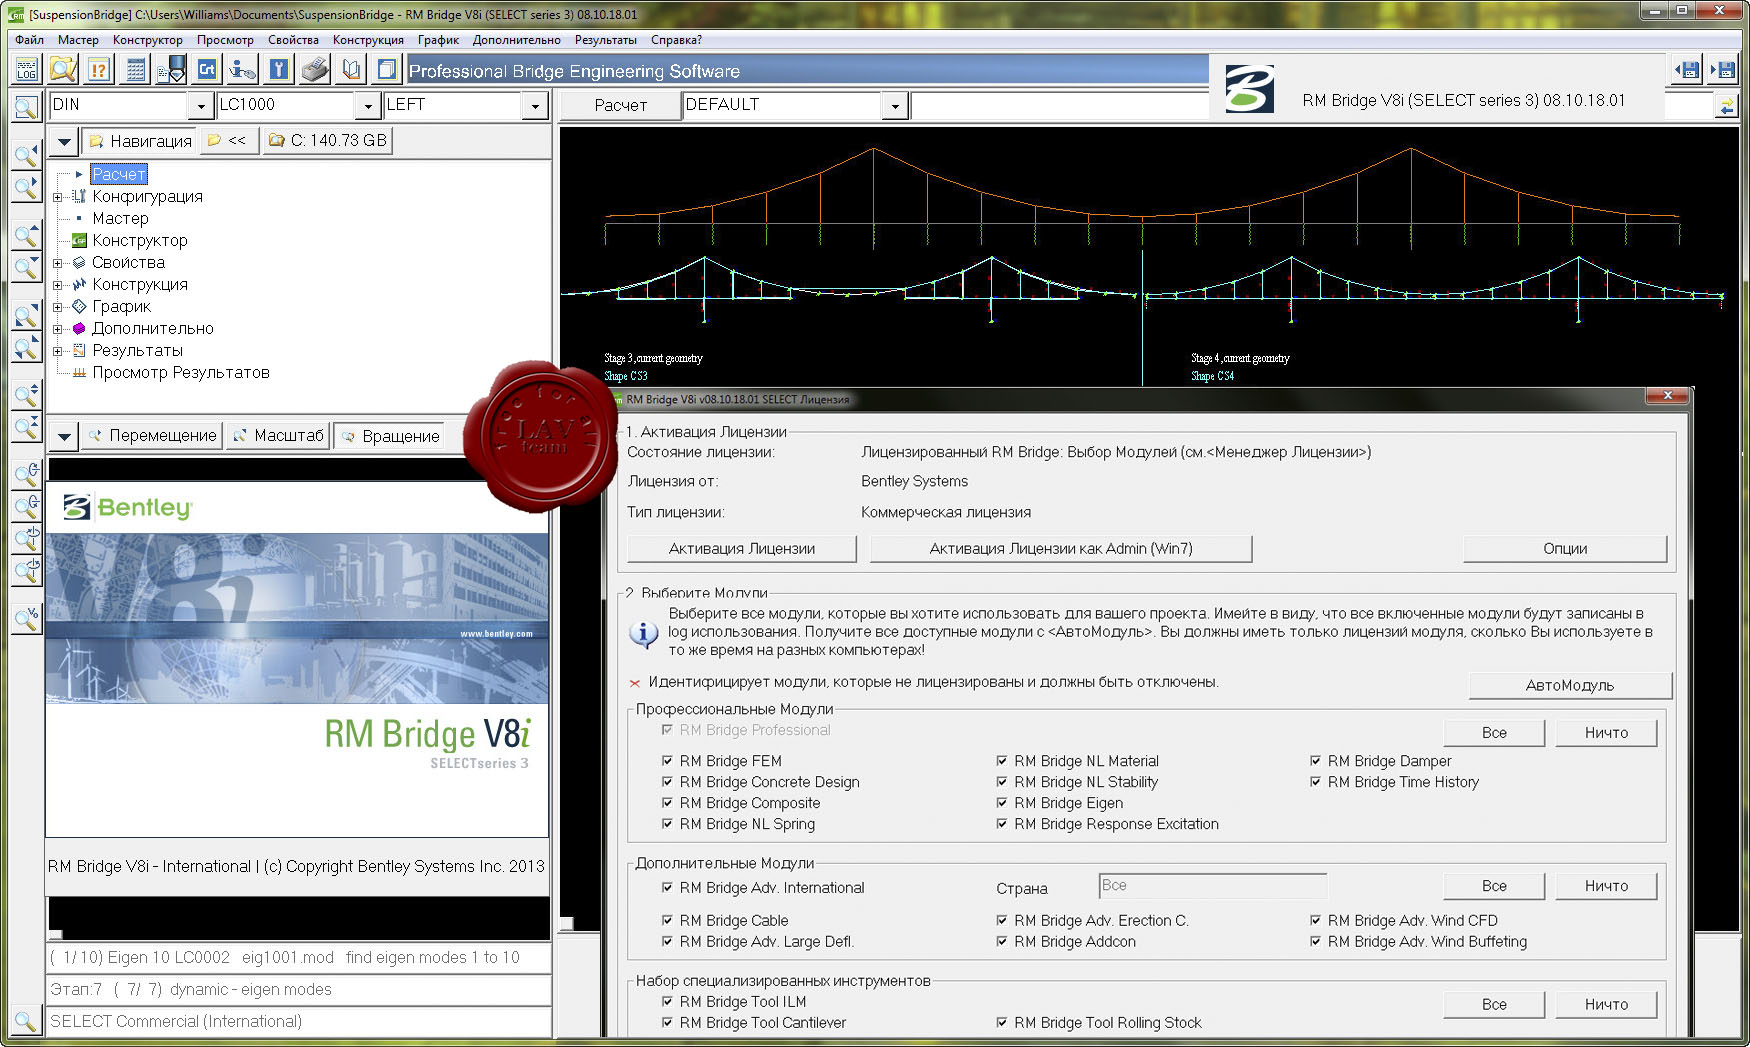Click the Расчет button above viewport

pyautogui.click(x=620, y=105)
